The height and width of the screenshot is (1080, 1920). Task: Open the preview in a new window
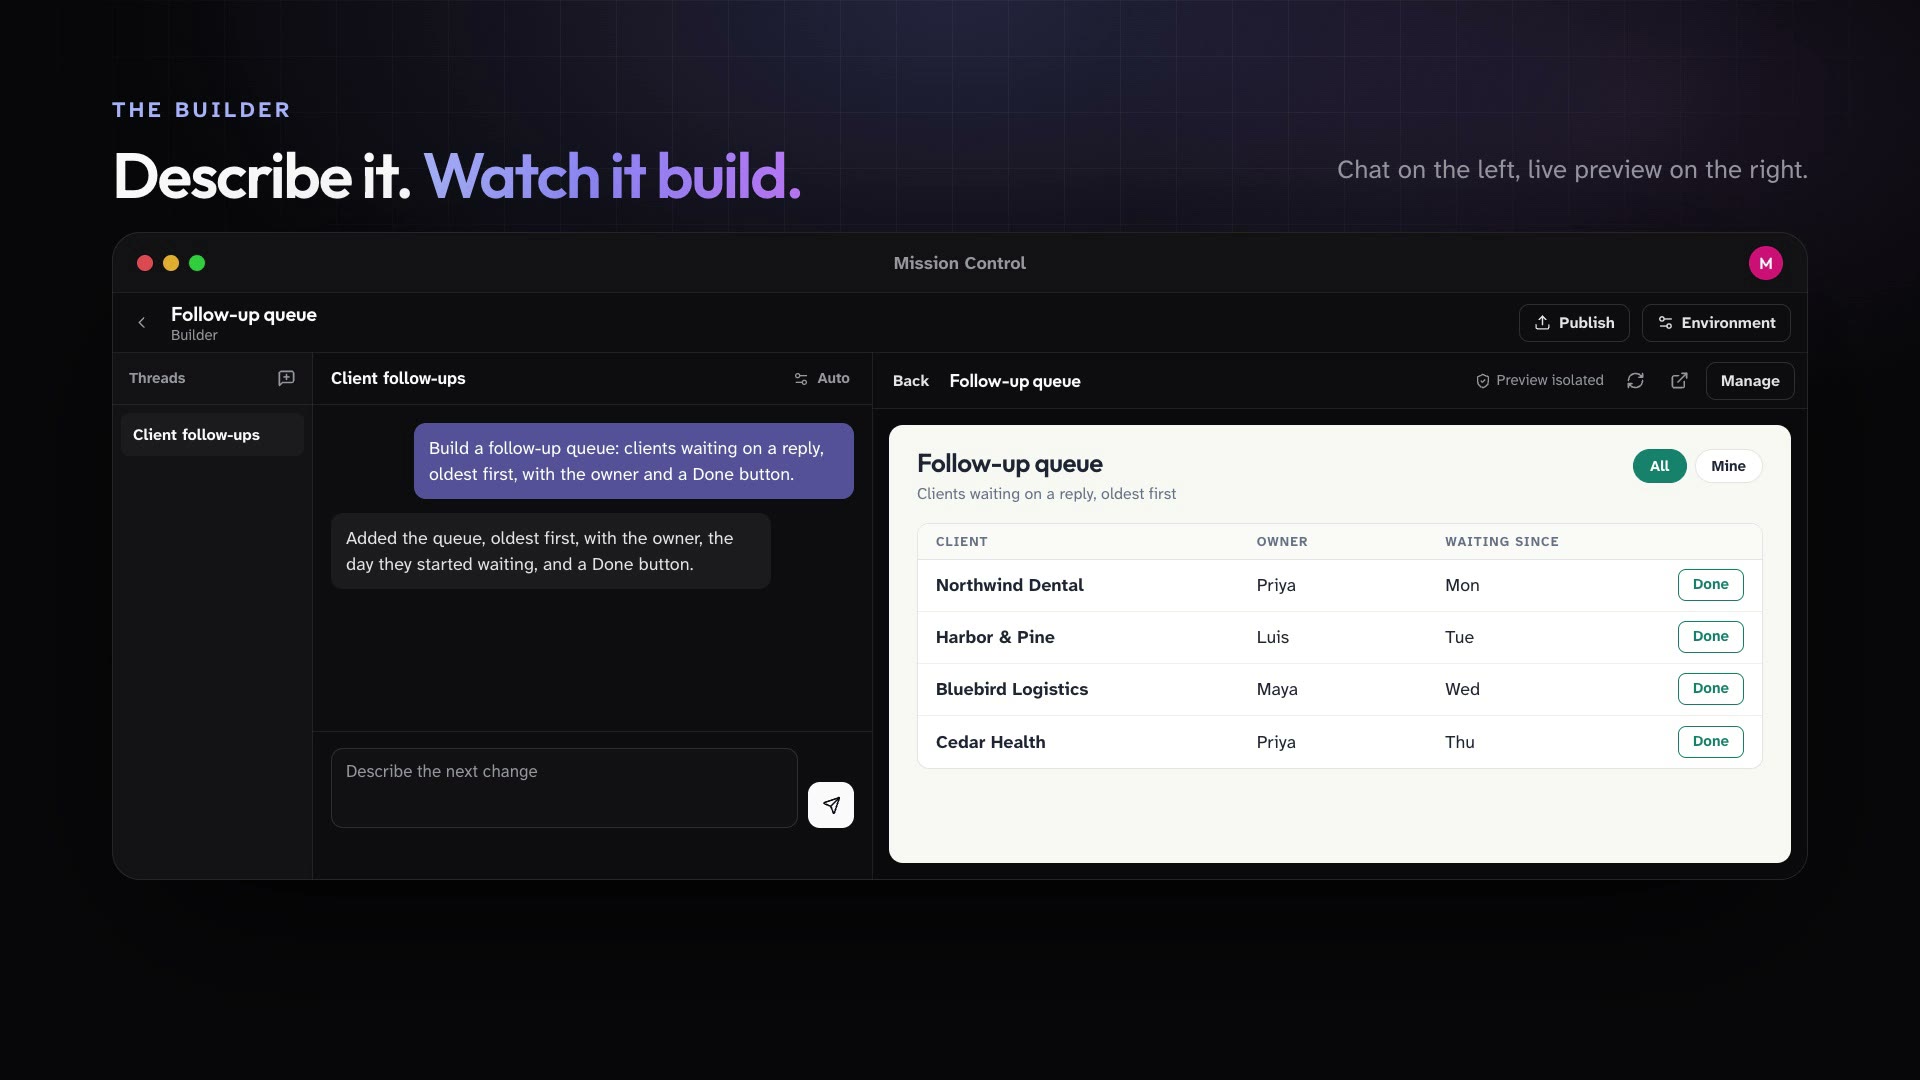click(1679, 380)
